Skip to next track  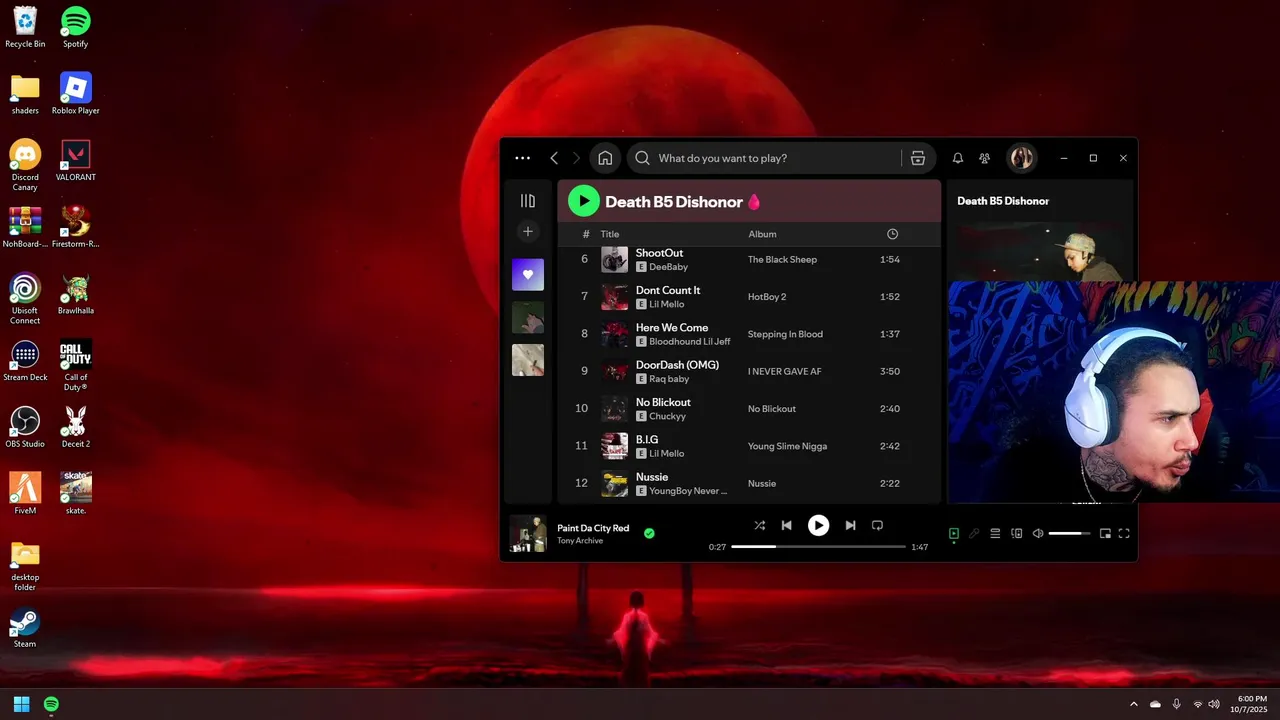(x=850, y=525)
